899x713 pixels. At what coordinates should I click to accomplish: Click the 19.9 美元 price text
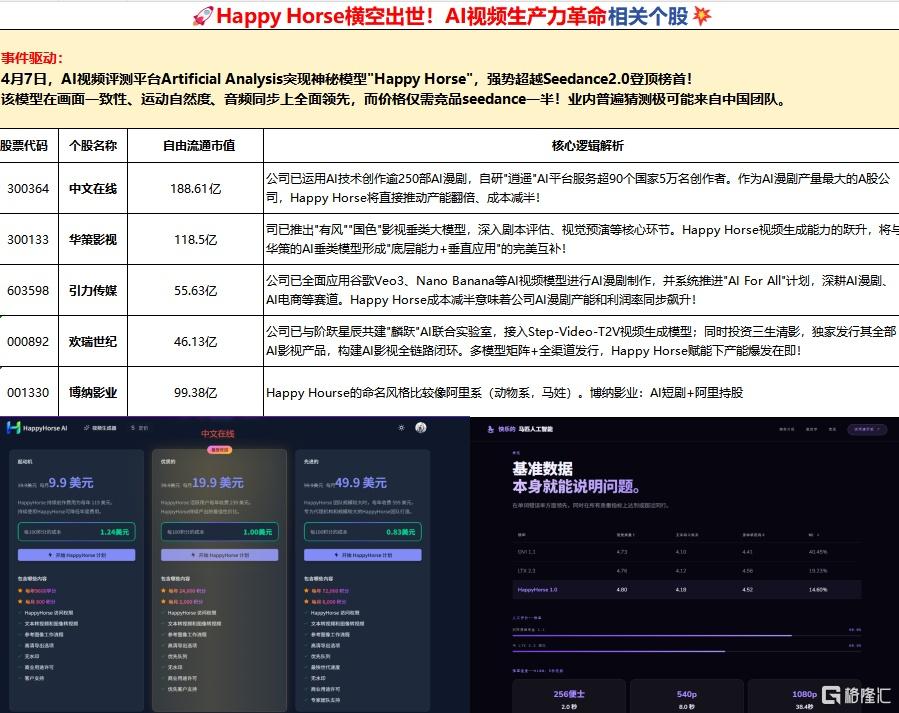pos(218,483)
